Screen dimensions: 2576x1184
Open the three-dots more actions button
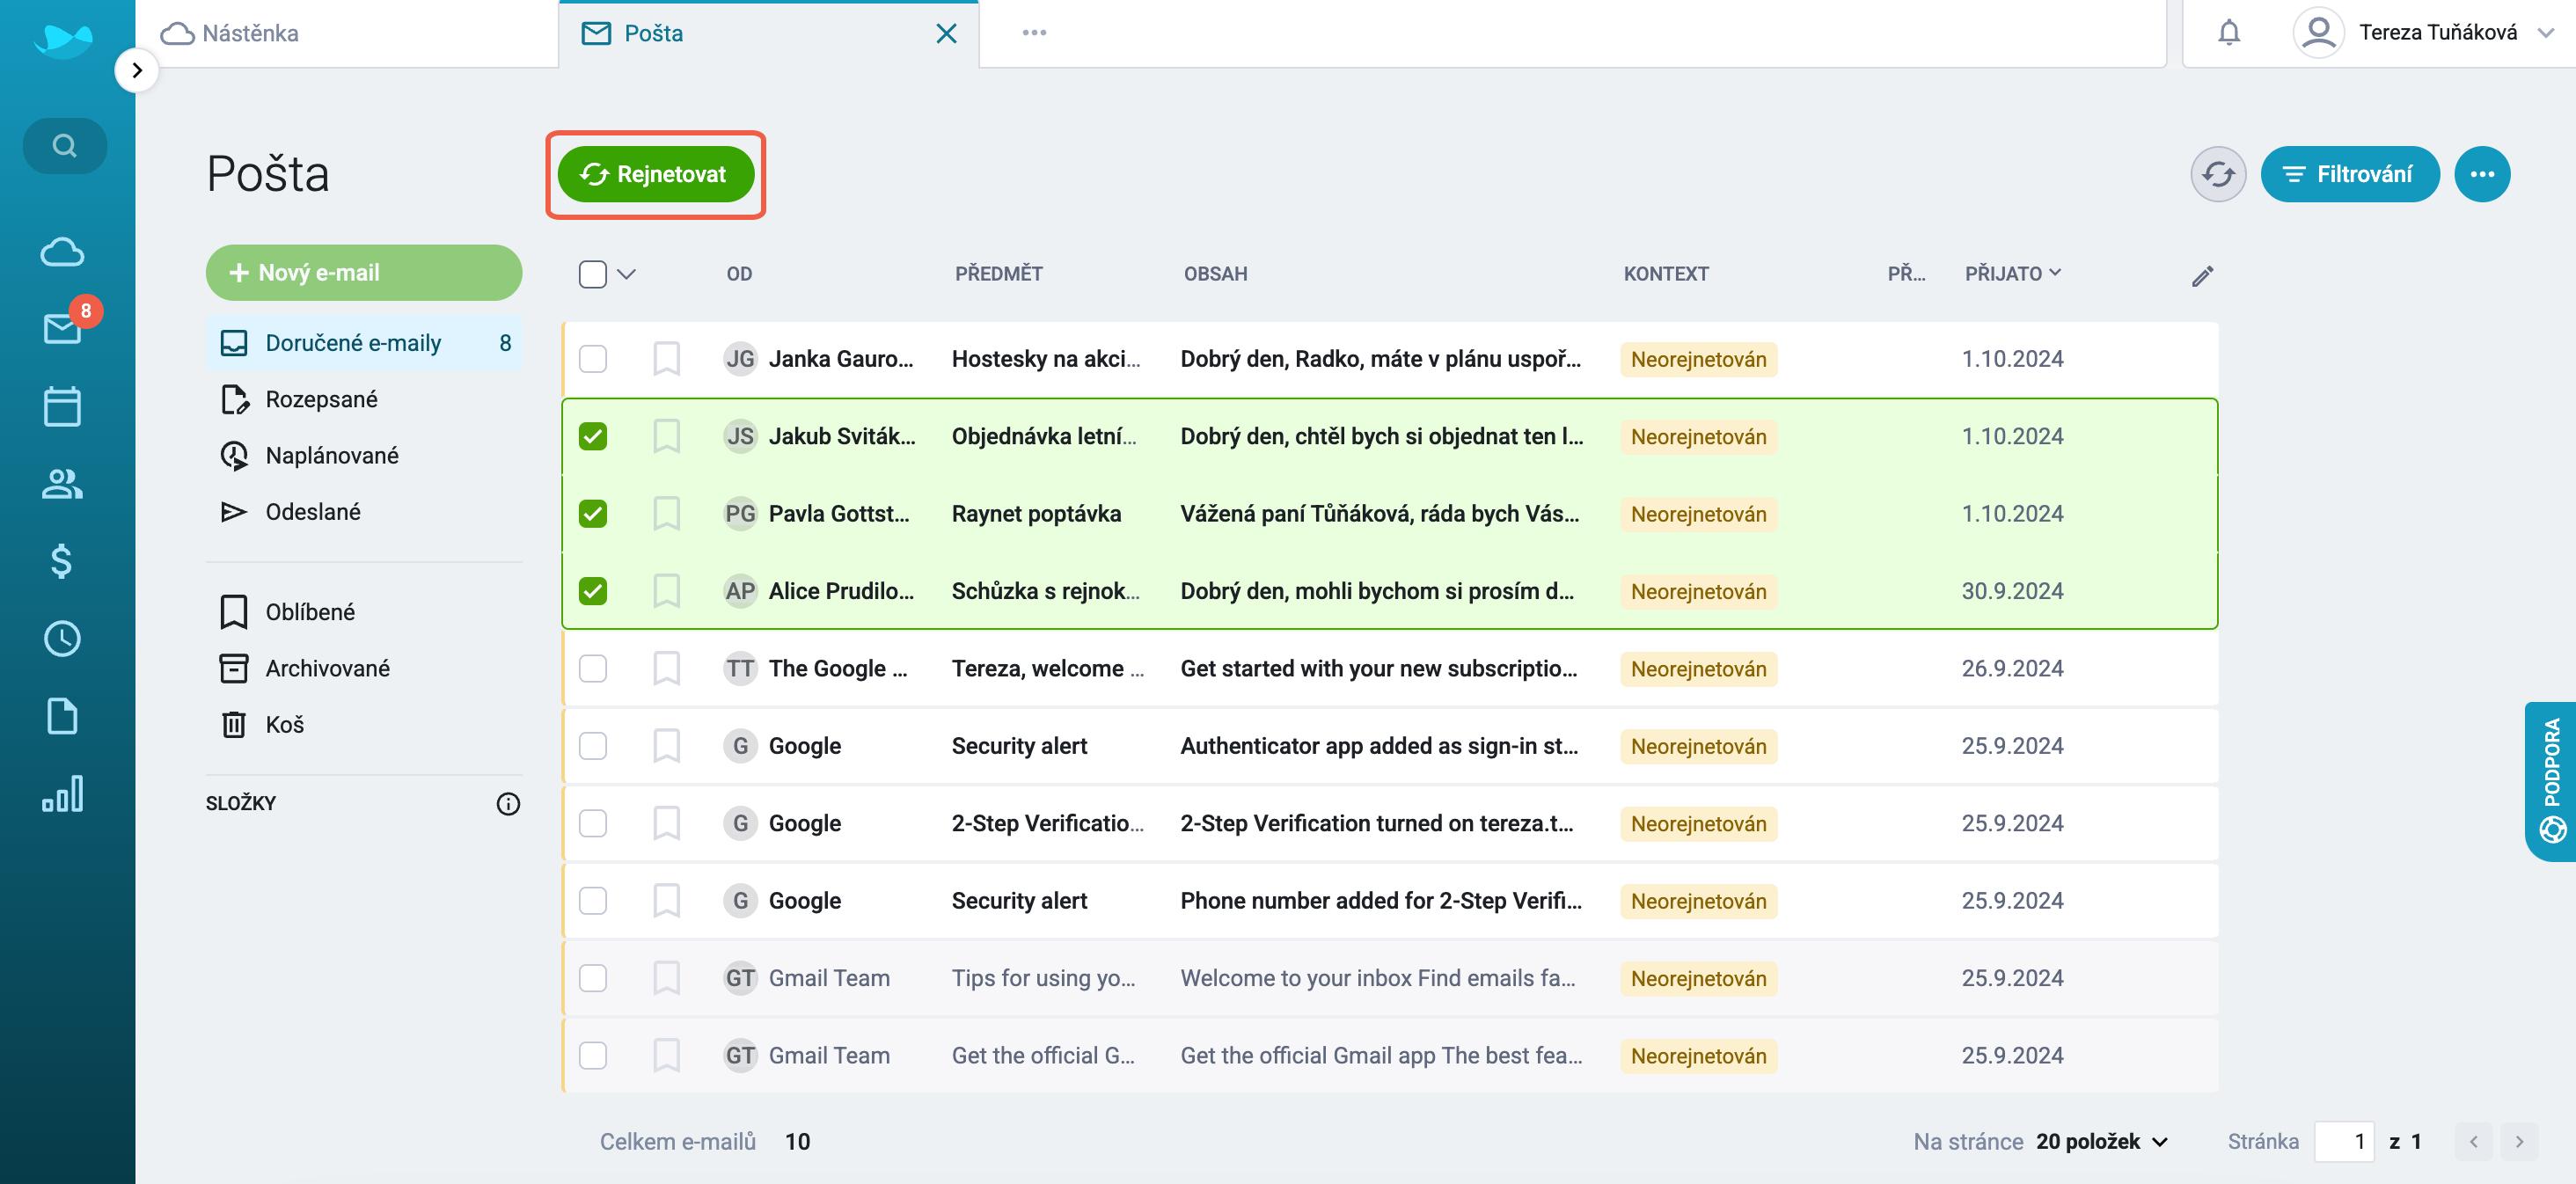2482,174
